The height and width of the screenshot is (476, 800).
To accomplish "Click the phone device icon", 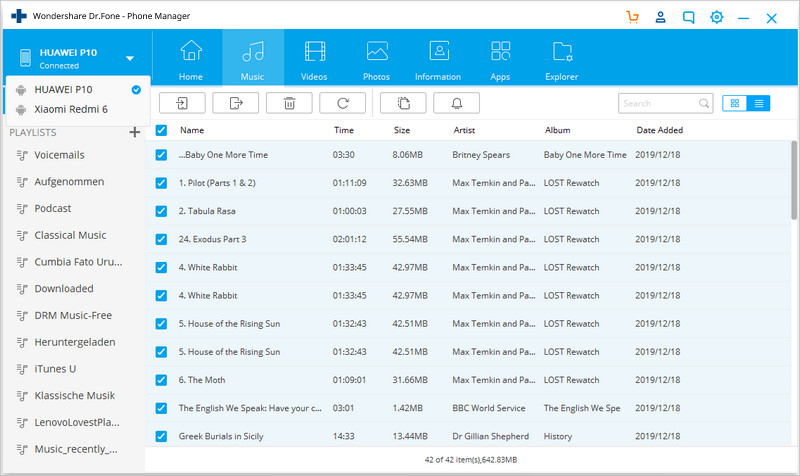I will (x=26, y=58).
